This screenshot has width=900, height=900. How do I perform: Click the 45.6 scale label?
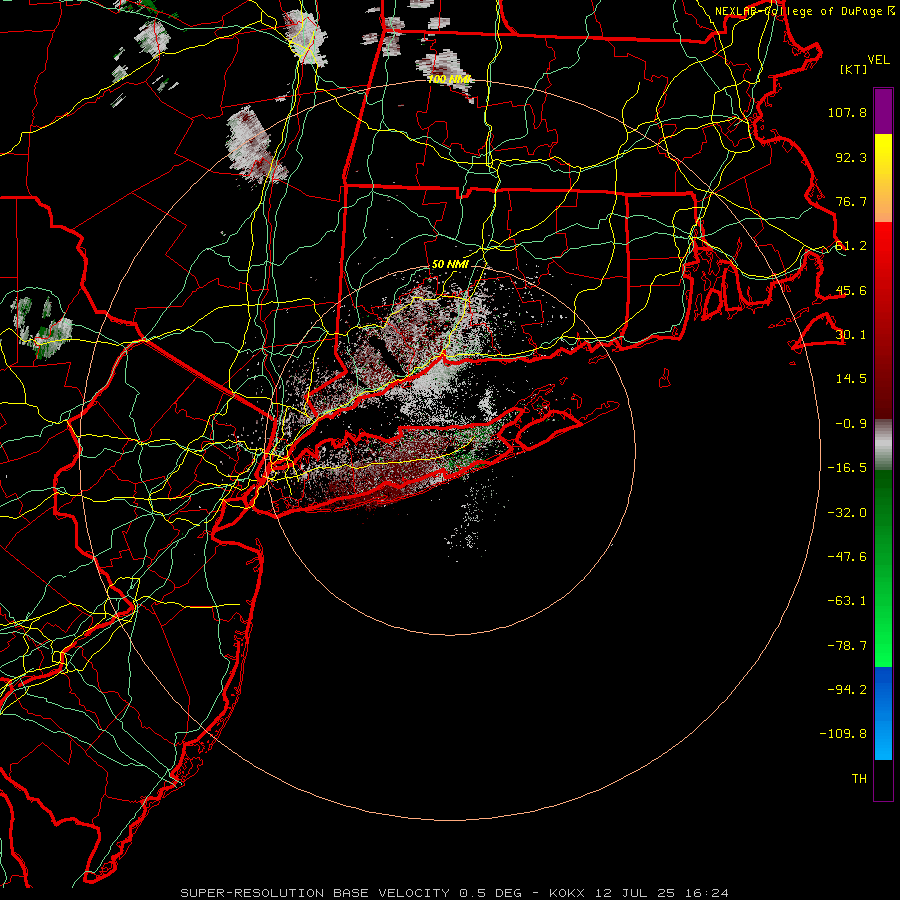[x=851, y=290]
